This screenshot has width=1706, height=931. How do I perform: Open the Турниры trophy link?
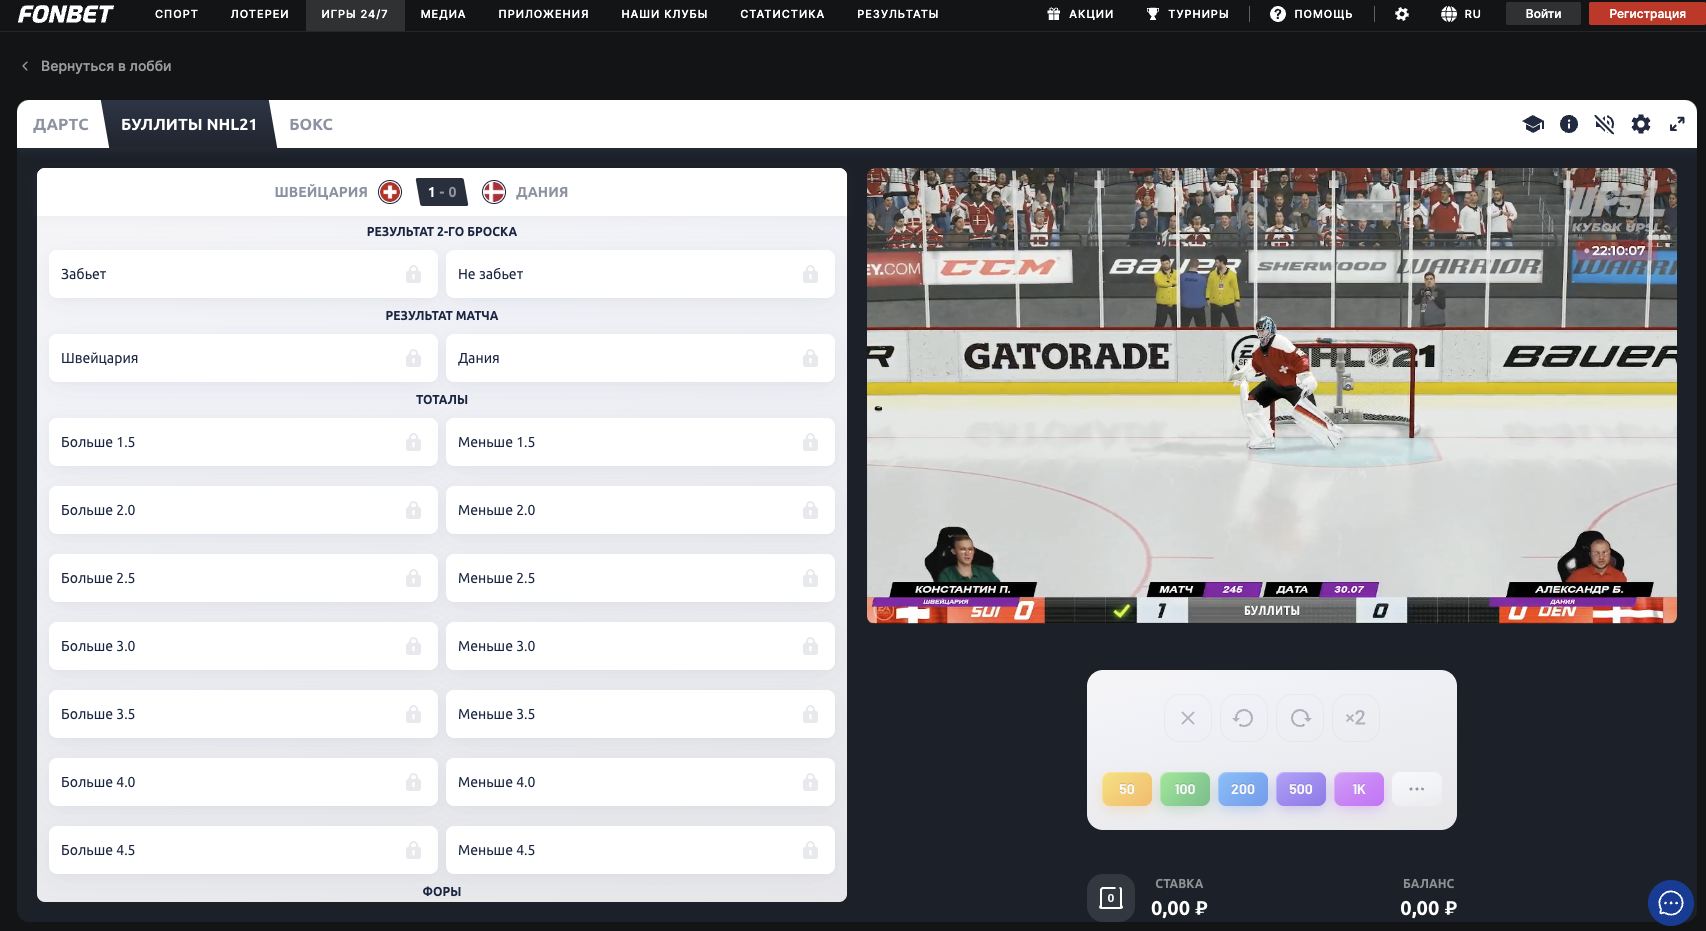[1188, 14]
